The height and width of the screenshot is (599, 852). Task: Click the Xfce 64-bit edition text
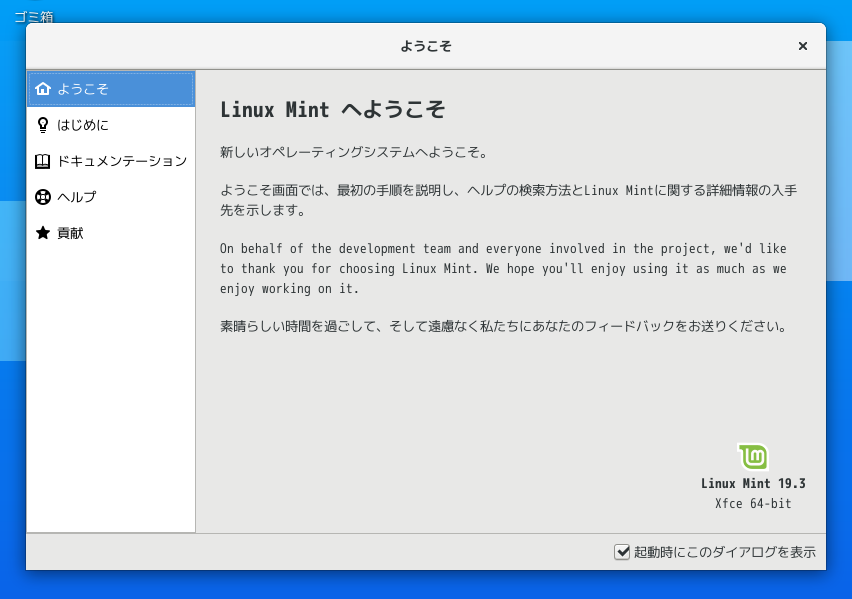pyautogui.click(x=753, y=503)
